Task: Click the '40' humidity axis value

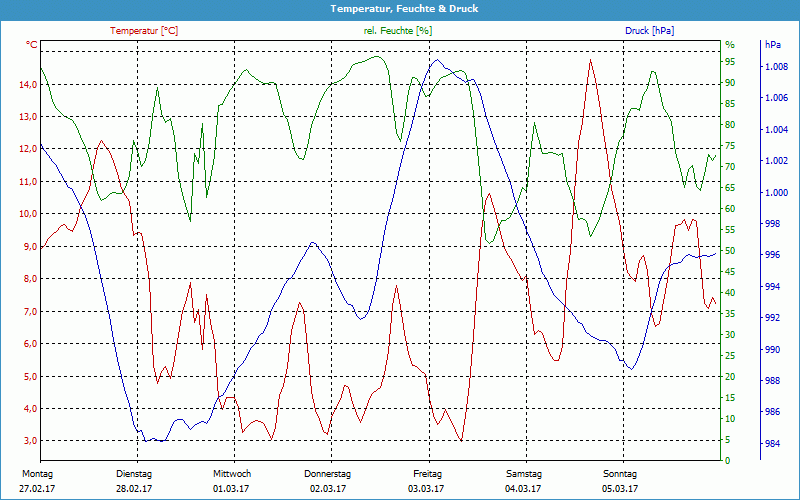Action: (x=730, y=292)
